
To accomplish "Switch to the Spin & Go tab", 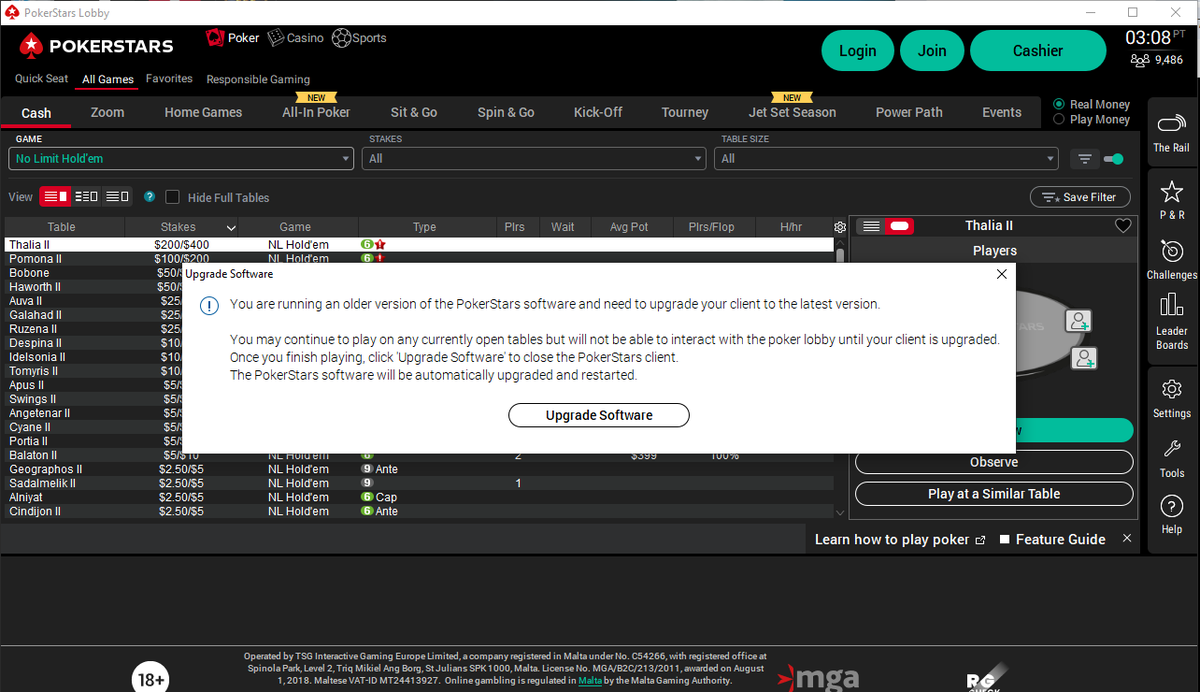I will (x=506, y=112).
